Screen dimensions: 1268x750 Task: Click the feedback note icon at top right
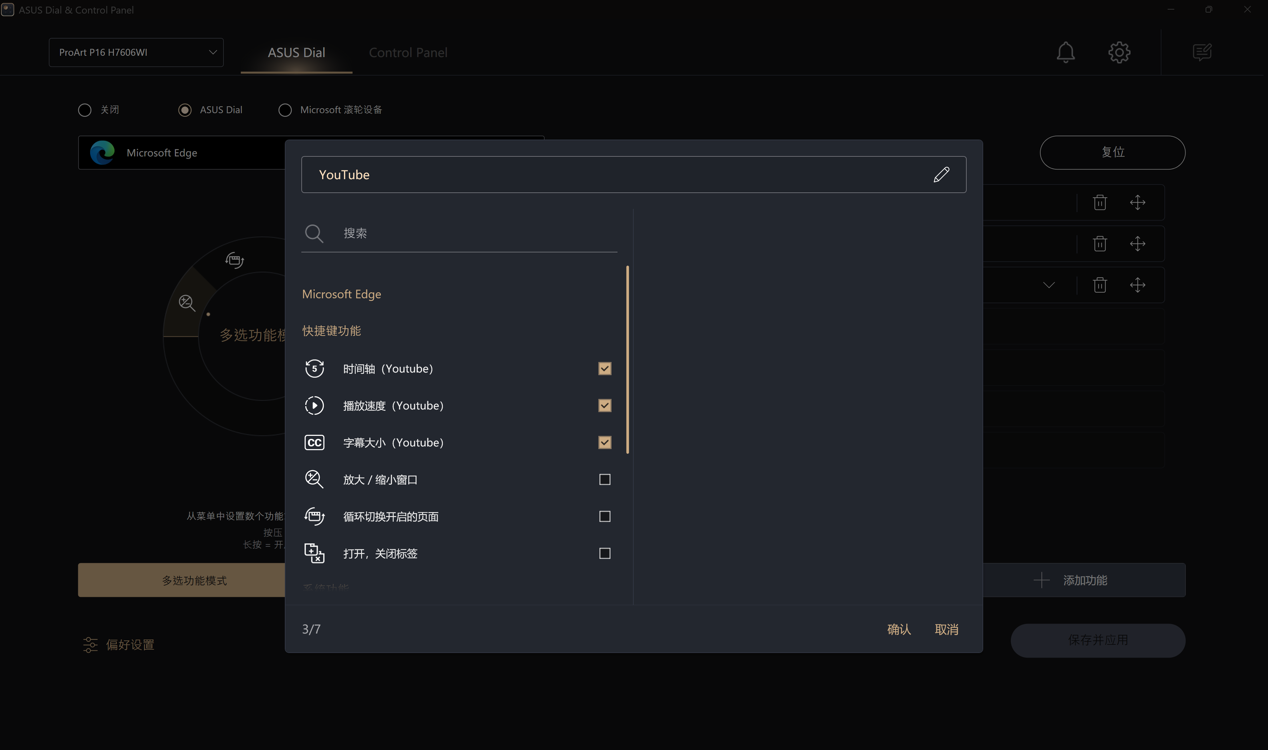point(1202,52)
